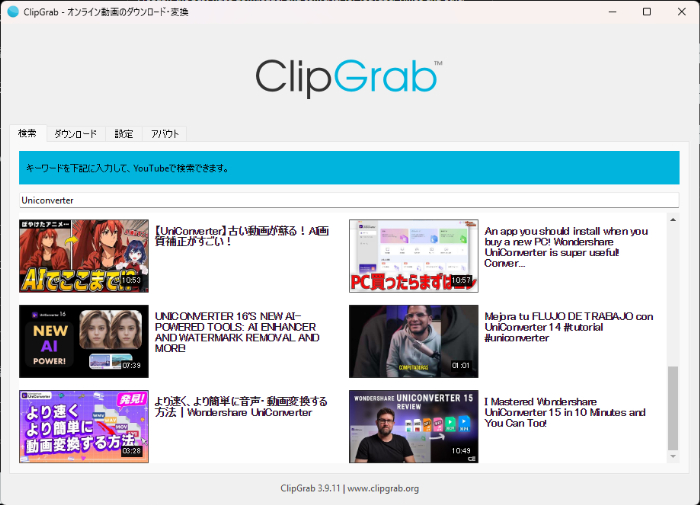Open the PC買ったらまずは thumbnail
This screenshot has width=700, height=505.
click(x=414, y=256)
